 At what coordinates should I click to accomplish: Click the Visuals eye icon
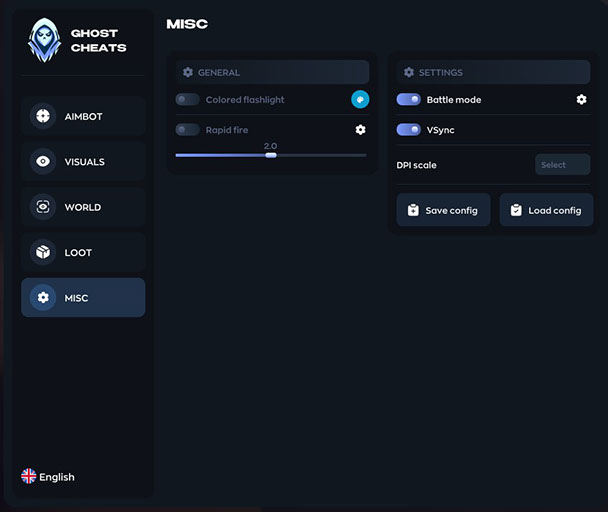(x=43, y=162)
